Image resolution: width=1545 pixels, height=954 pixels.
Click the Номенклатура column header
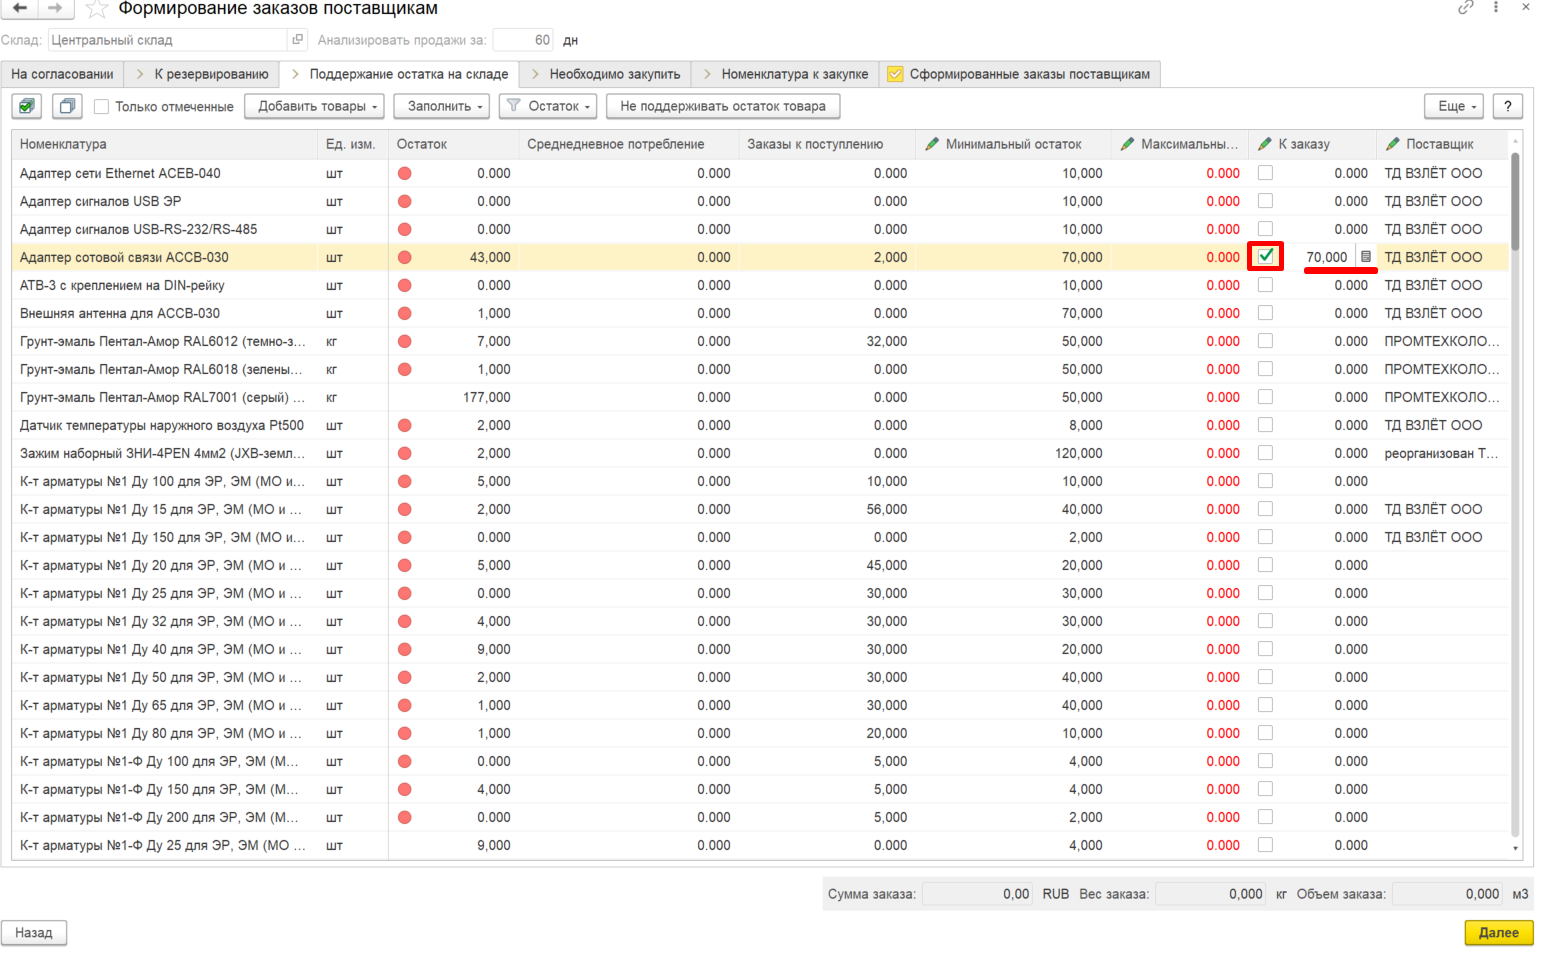tap(165, 144)
